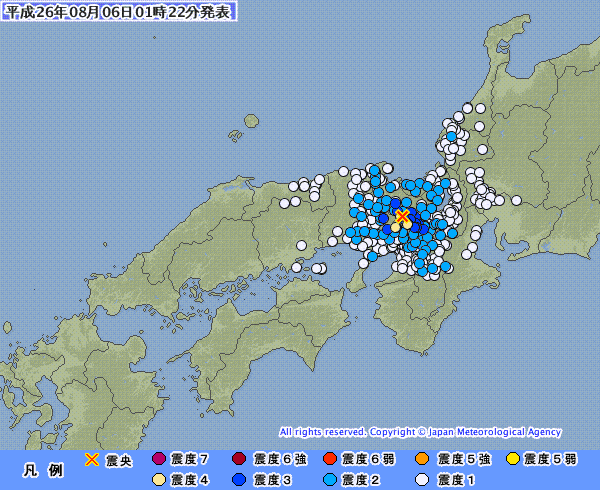Click the 震度3 legend label

click(x=272, y=480)
